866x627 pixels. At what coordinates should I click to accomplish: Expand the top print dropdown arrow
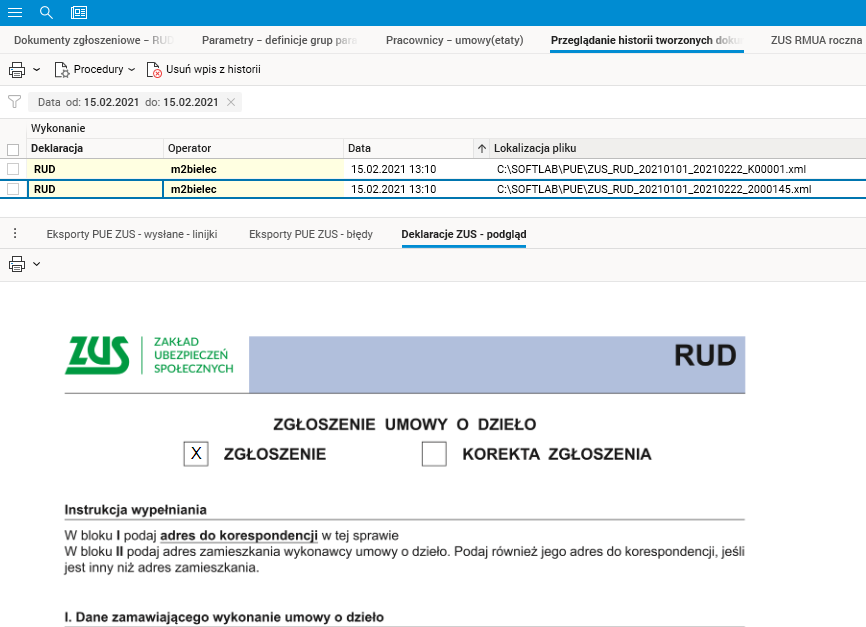click(36, 70)
